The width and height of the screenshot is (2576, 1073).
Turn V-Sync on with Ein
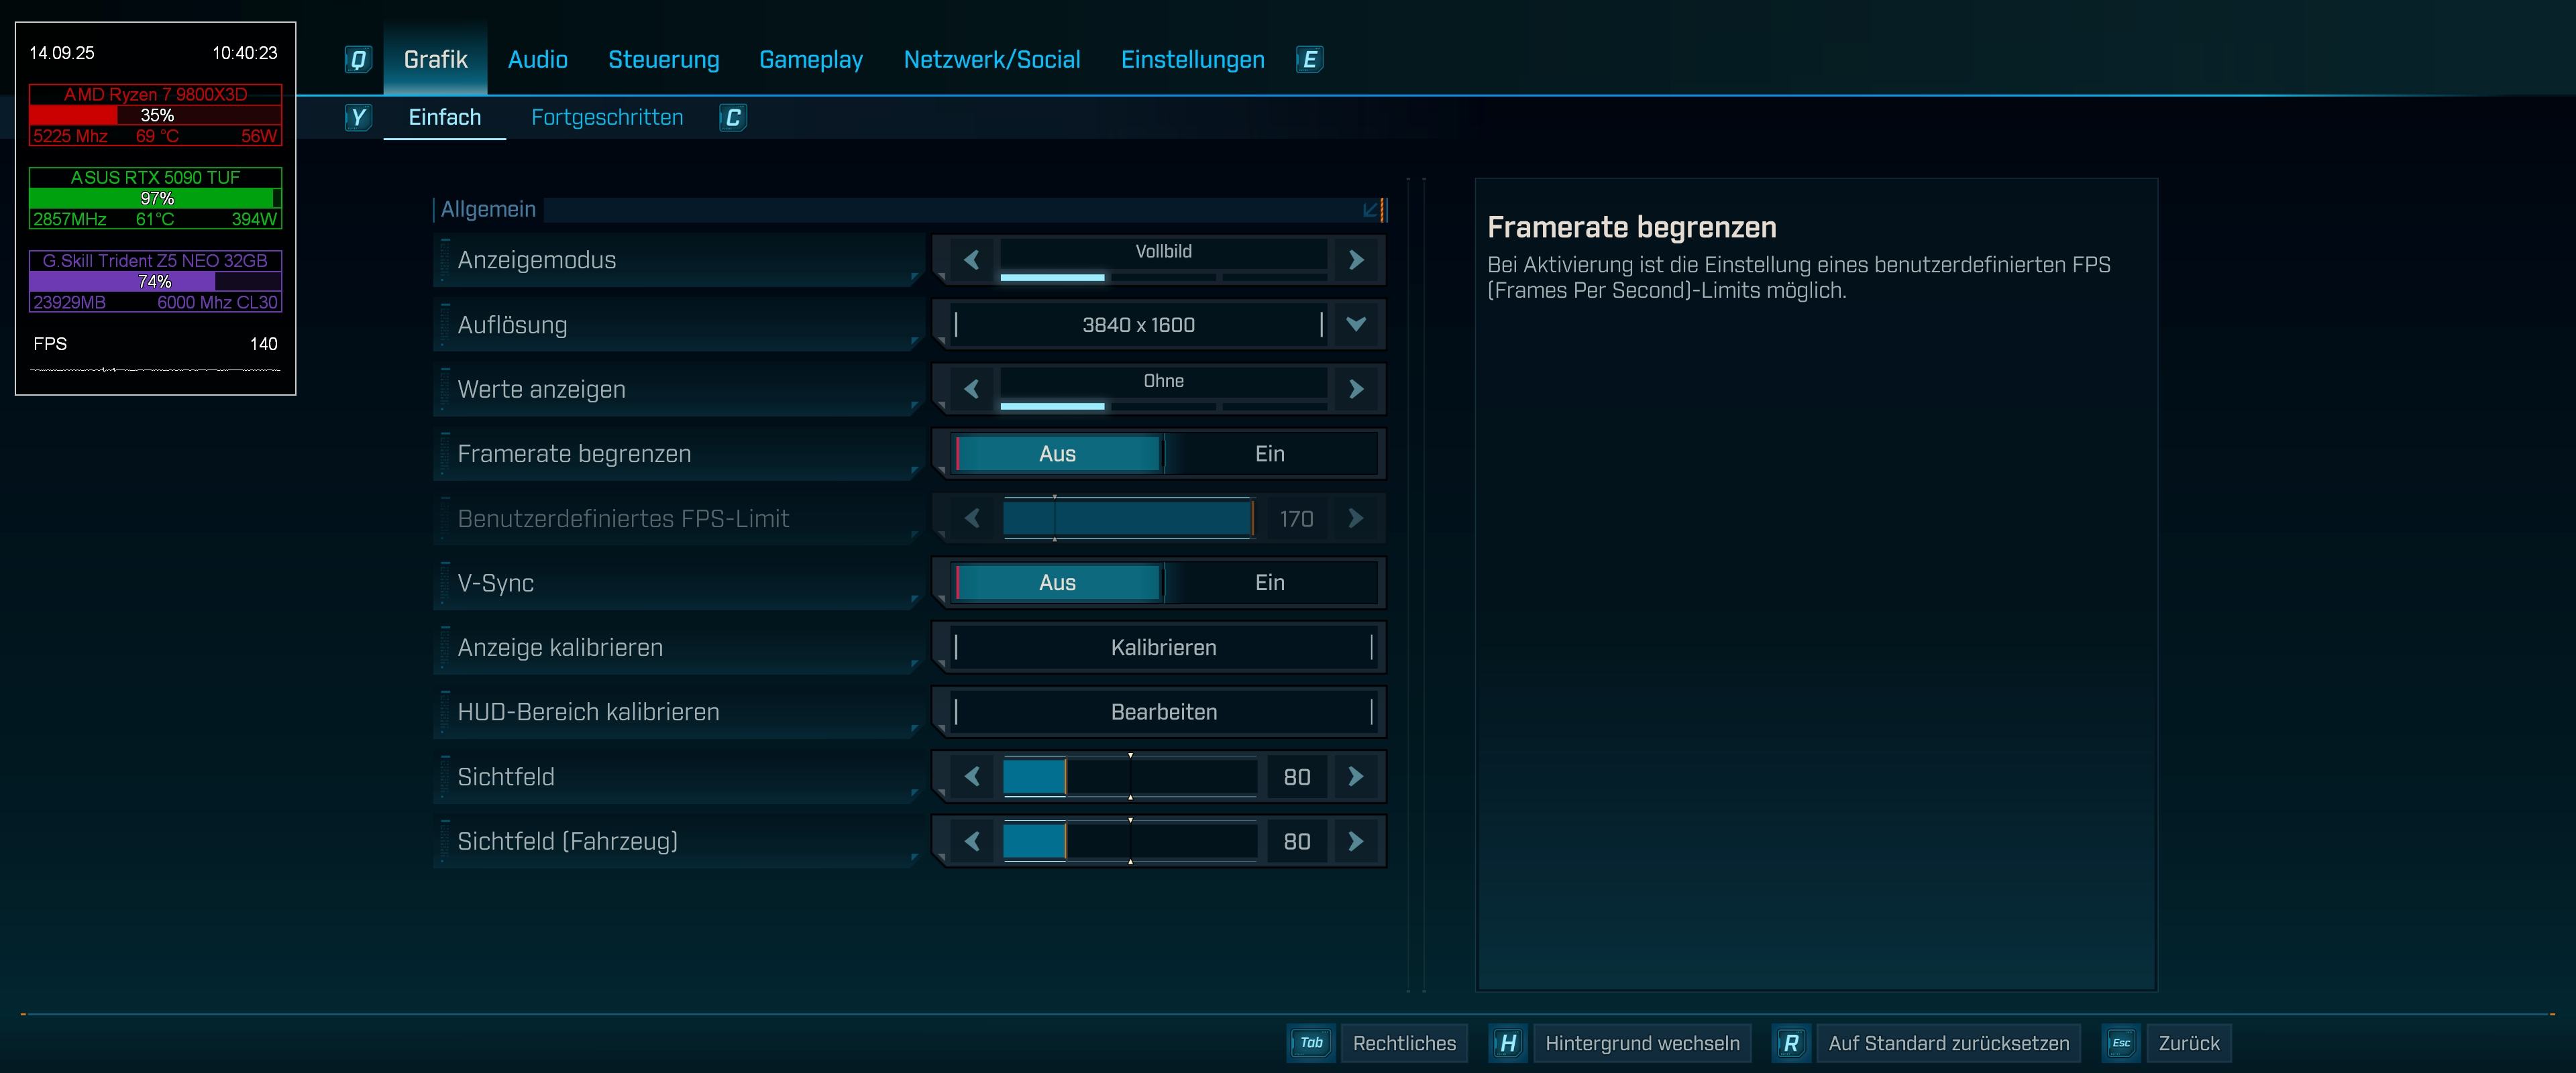pyautogui.click(x=1269, y=583)
